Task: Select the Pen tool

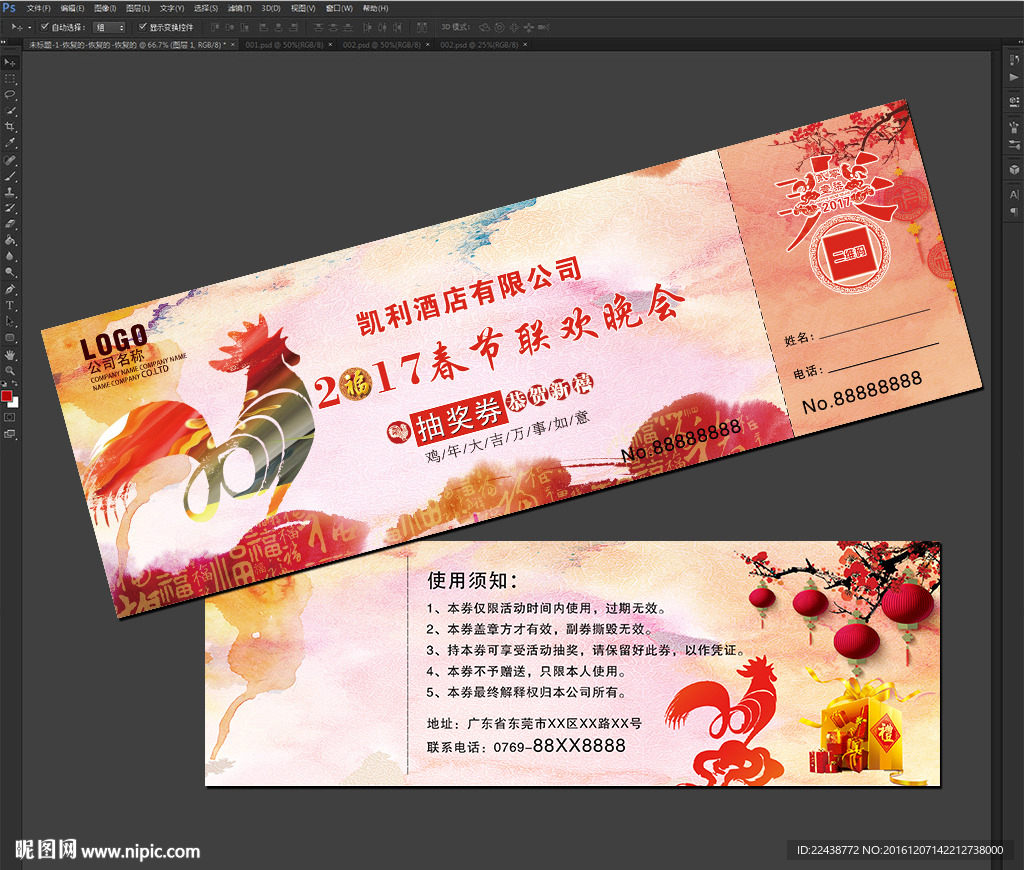Action: pos(10,289)
